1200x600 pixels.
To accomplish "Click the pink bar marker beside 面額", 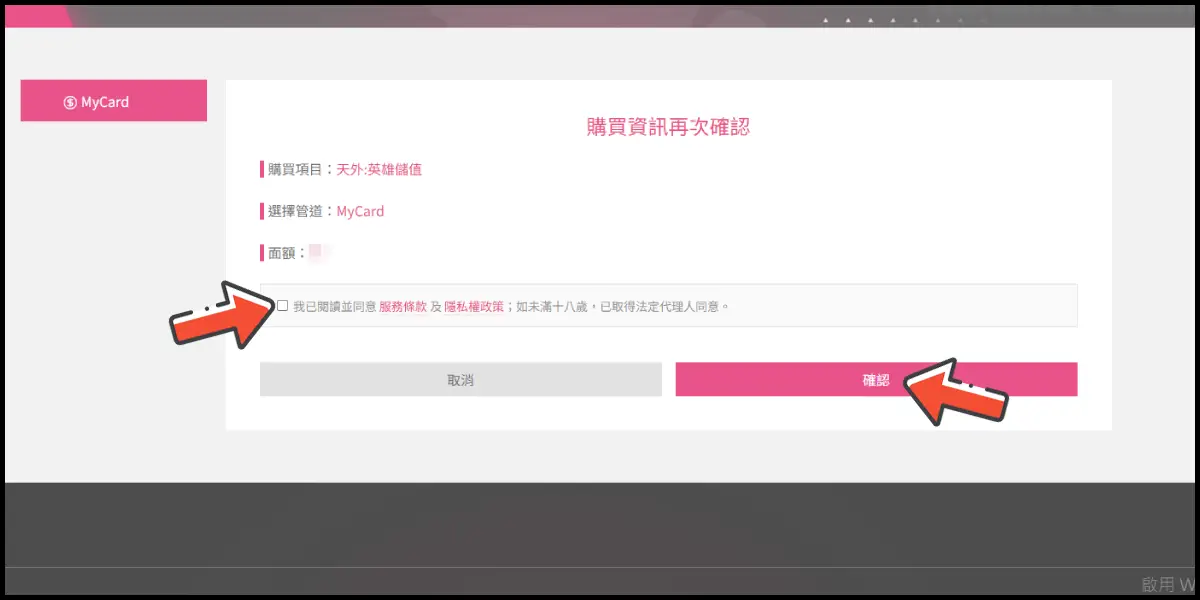I will coord(262,253).
